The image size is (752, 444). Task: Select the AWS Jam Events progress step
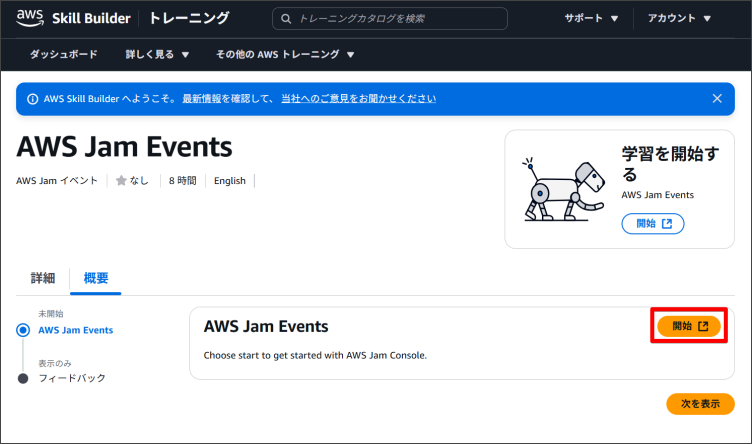click(x=75, y=330)
